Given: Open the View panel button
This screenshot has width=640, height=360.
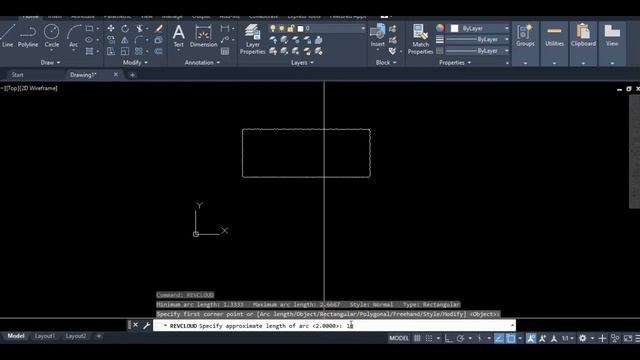Looking at the screenshot, I should pyautogui.click(x=612, y=43).
